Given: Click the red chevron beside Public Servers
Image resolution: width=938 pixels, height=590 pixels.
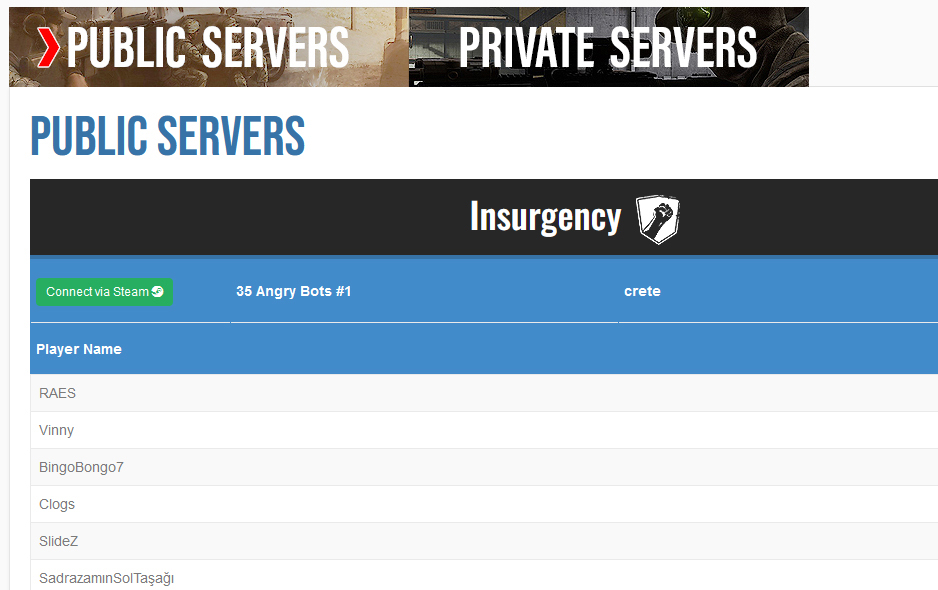Looking at the screenshot, I should [47, 47].
